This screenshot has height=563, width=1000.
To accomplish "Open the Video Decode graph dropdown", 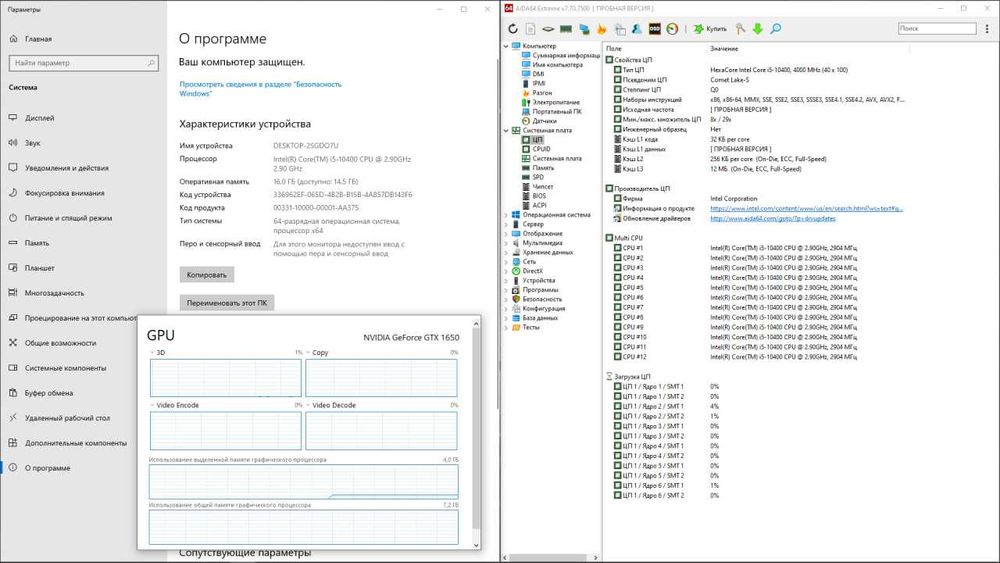I will tap(308, 406).
